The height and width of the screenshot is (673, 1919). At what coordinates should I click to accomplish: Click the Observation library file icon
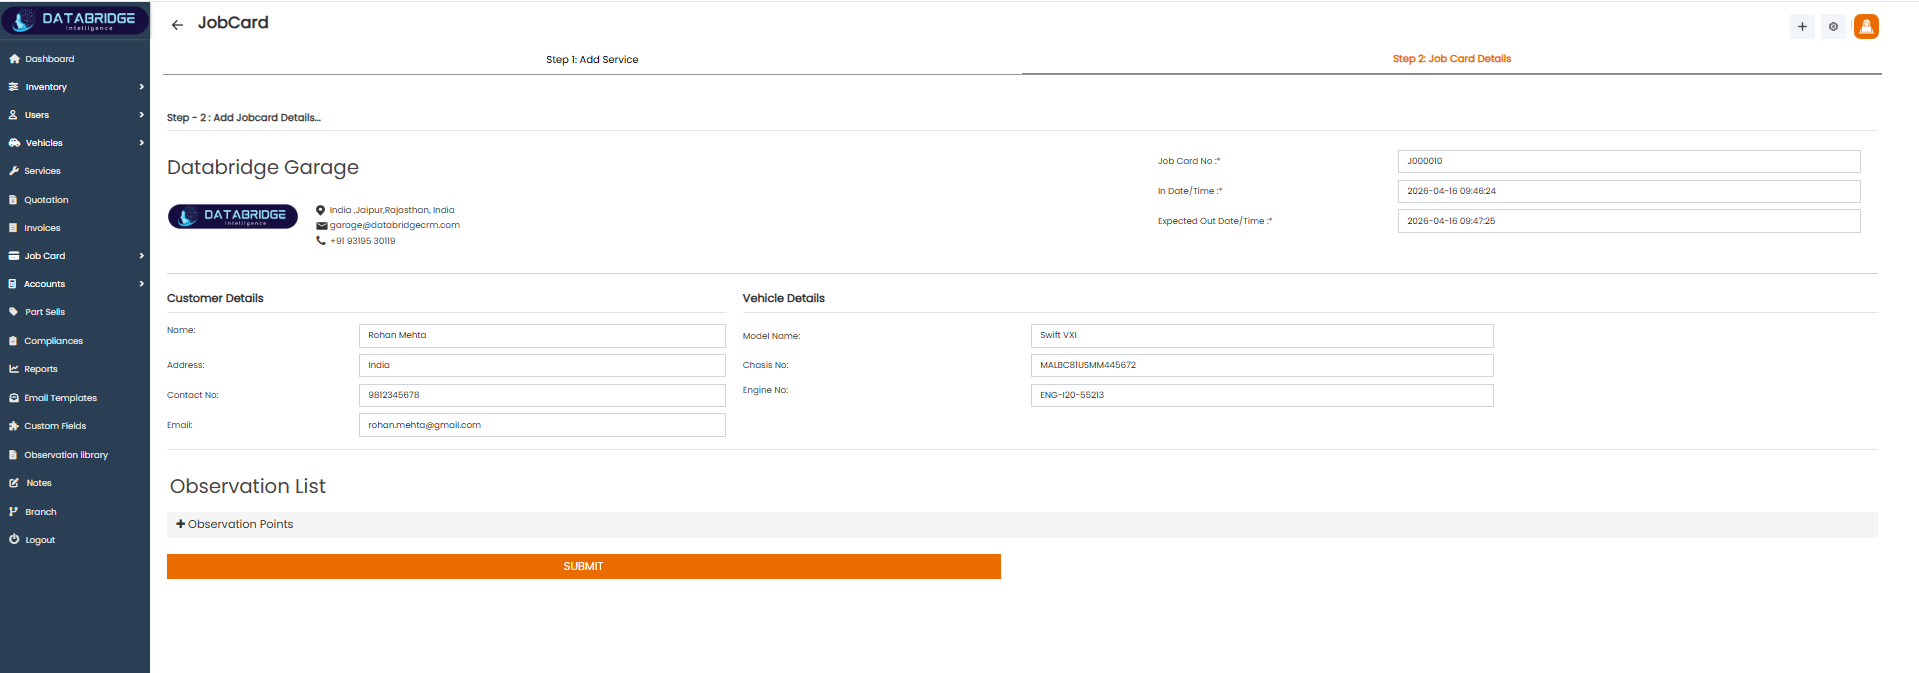point(14,455)
